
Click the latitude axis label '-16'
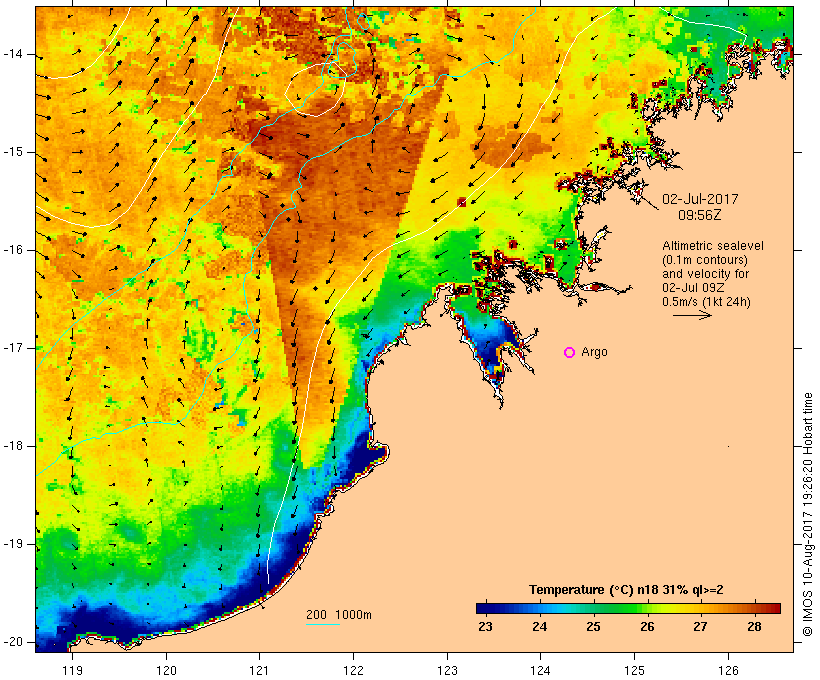pos(13,250)
